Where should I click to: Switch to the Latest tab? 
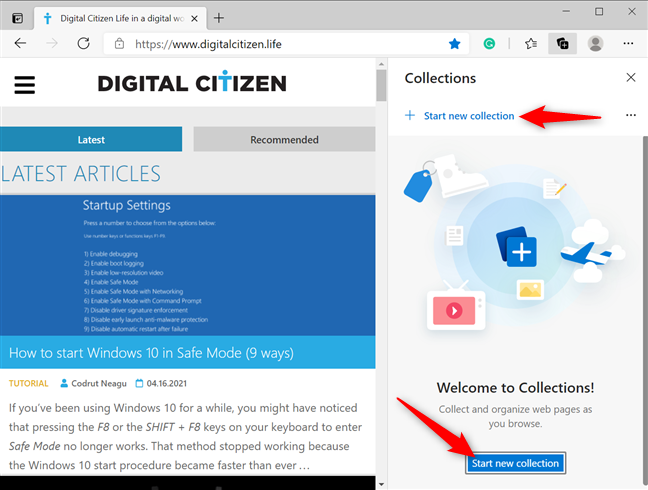tap(91, 140)
